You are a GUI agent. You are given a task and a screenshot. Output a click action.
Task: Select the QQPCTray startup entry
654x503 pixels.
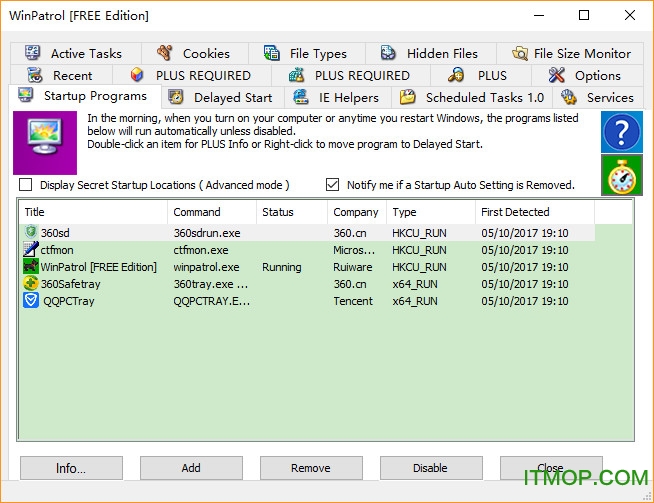pos(307,301)
